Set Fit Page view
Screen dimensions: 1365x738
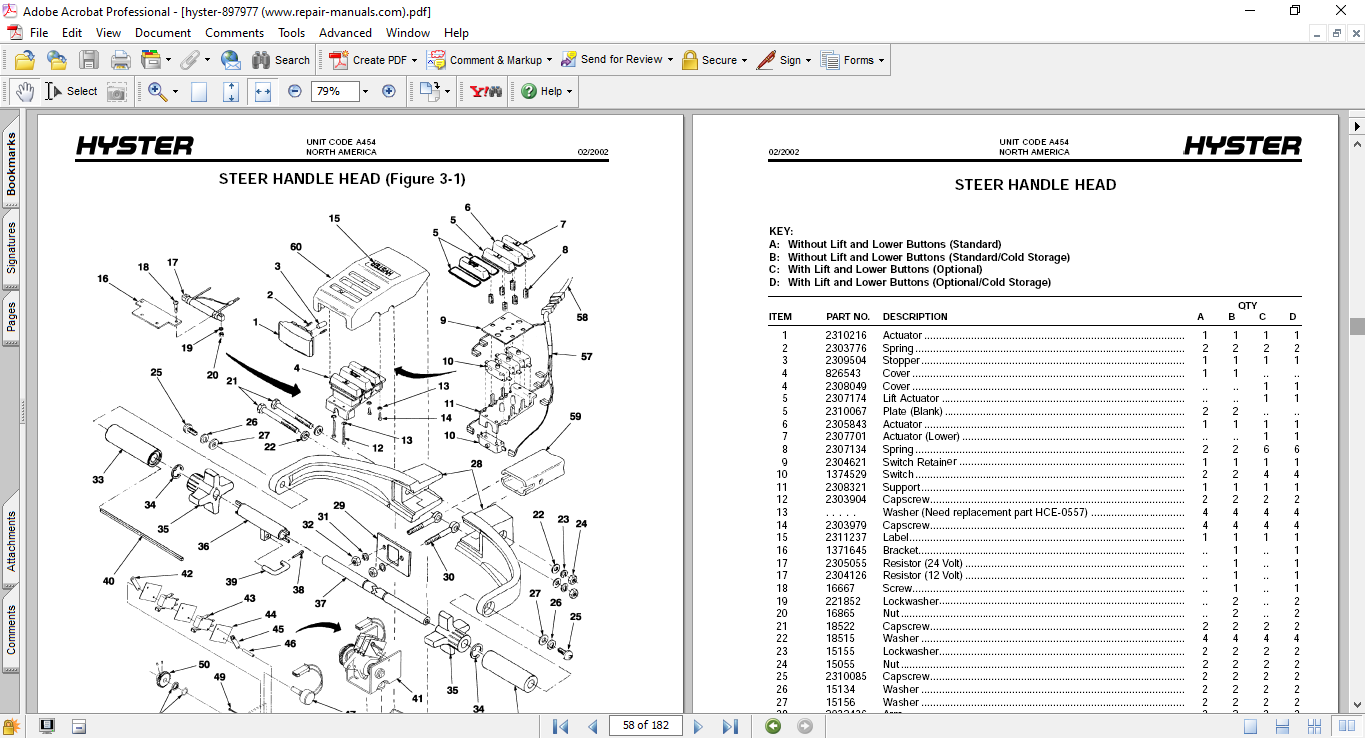[x=231, y=91]
